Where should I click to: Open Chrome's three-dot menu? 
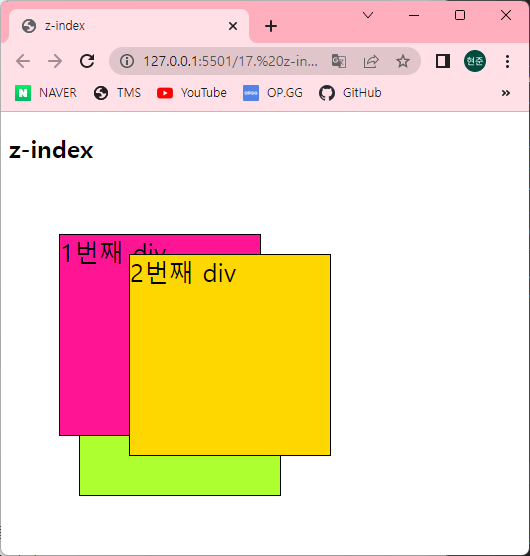[507, 61]
